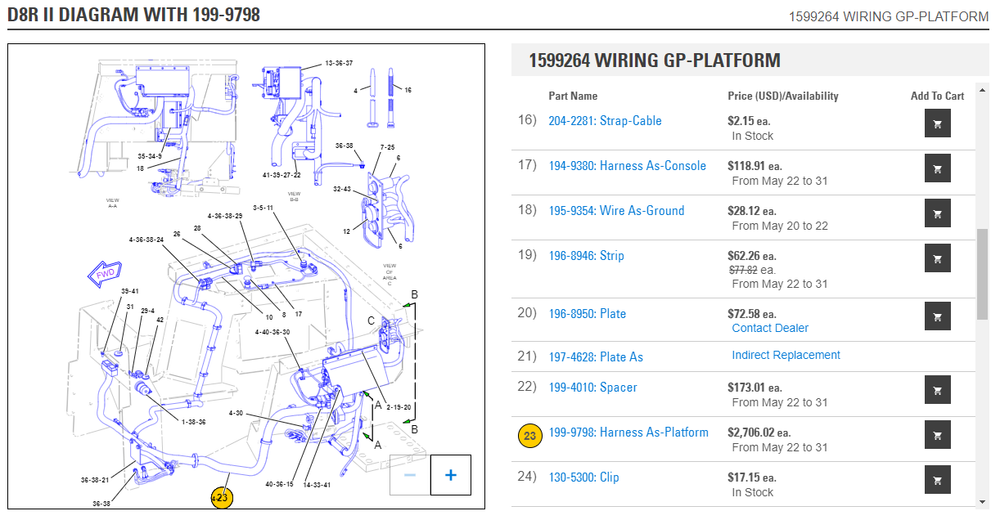Click scrollbar down arrow in parts list

coord(982,501)
